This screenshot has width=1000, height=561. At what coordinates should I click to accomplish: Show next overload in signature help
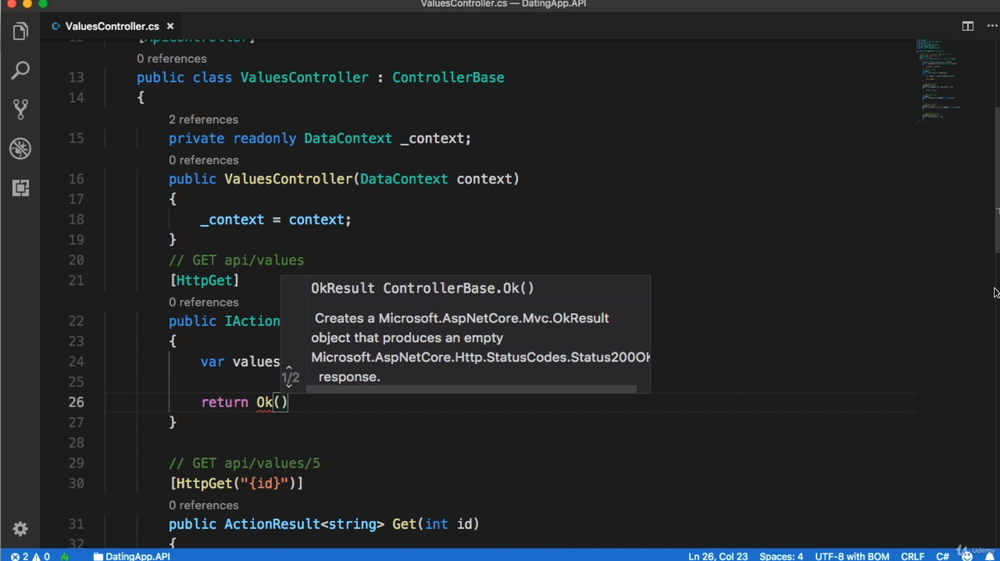pos(289,385)
